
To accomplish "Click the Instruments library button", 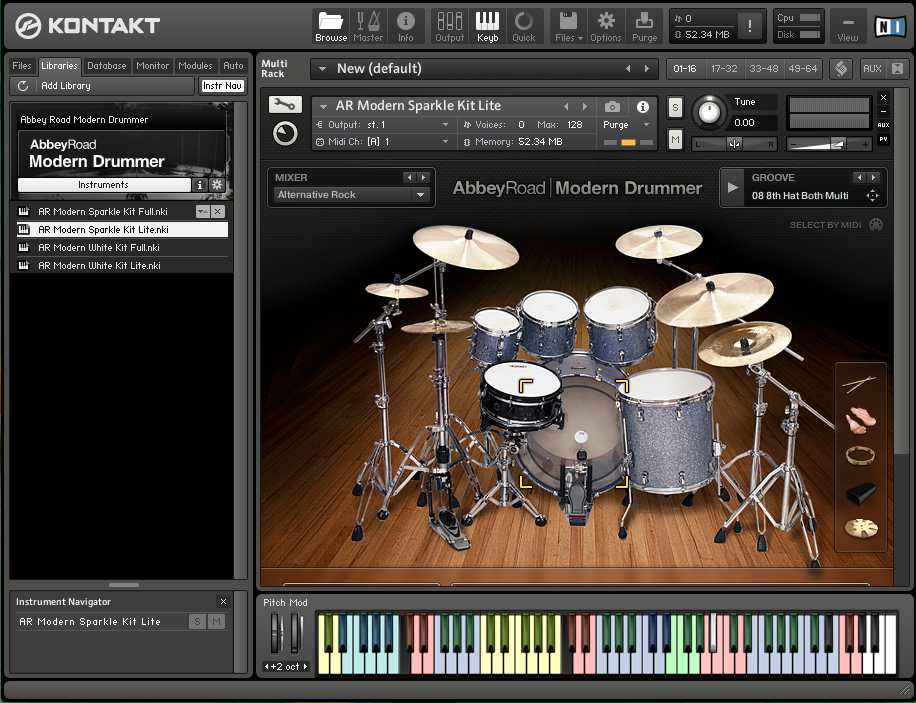I will coord(103,185).
